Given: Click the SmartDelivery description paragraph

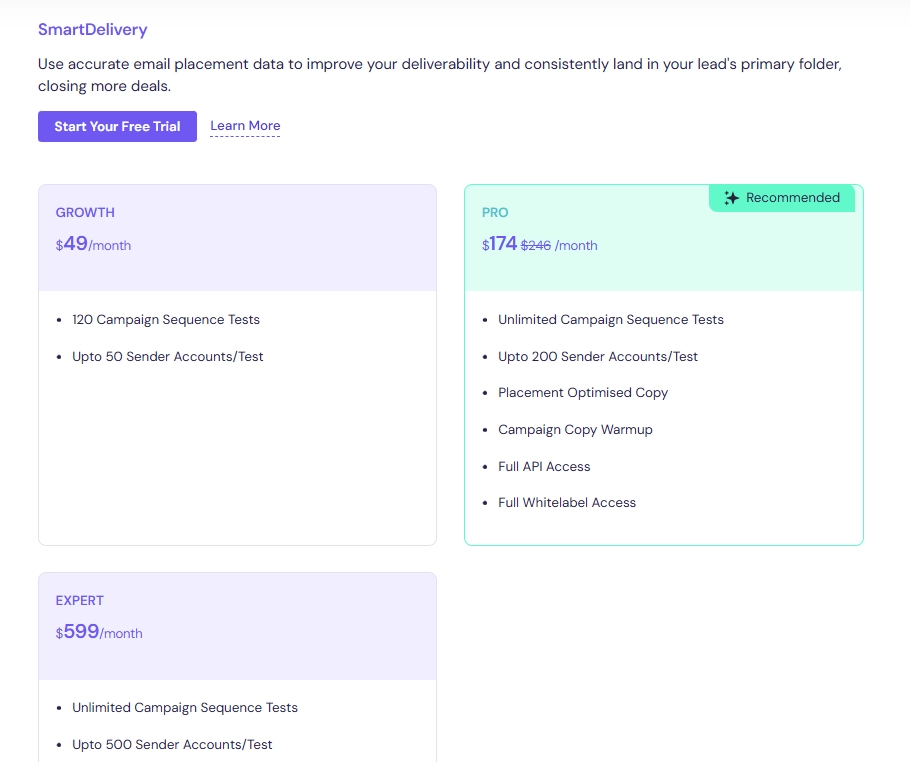Looking at the screenshot, I should tap(440, 75).
